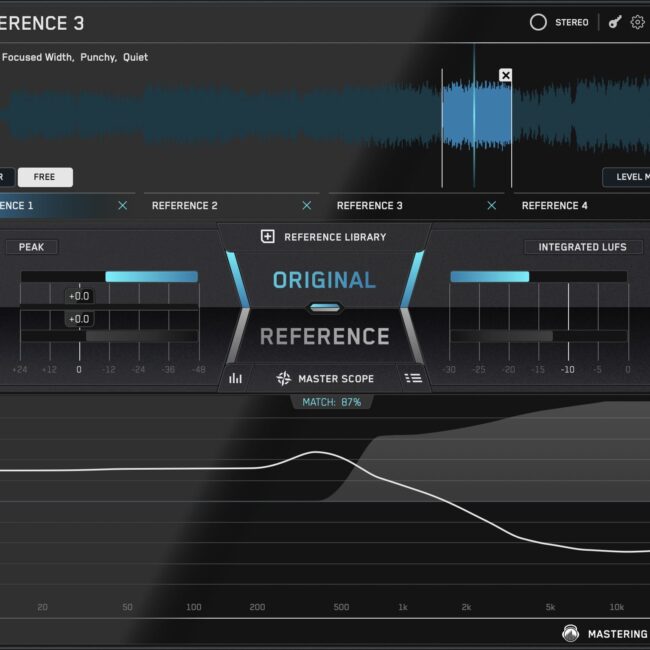Toggle the Stereo circle indicator
Screen dimensions: 650x650
538,22
